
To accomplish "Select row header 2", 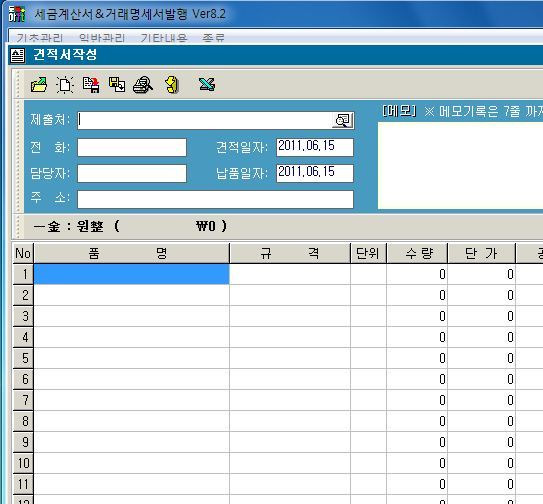I will click(x=23, y=295).
